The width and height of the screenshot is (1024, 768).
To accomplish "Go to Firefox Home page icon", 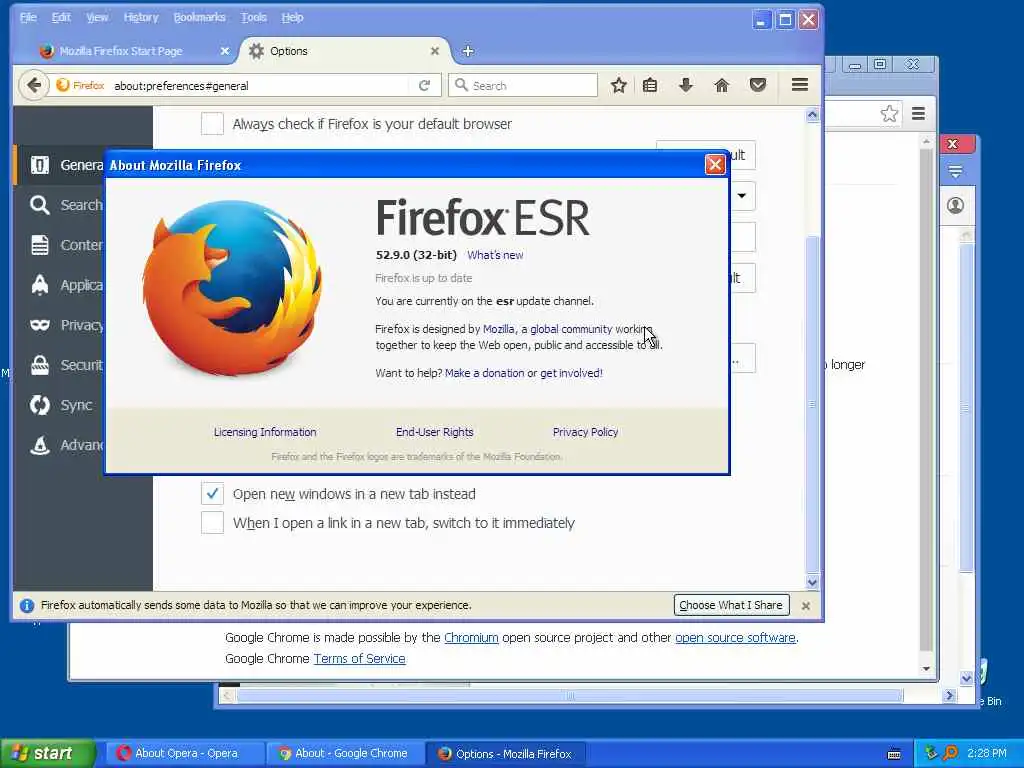I will tap(722, 85).
